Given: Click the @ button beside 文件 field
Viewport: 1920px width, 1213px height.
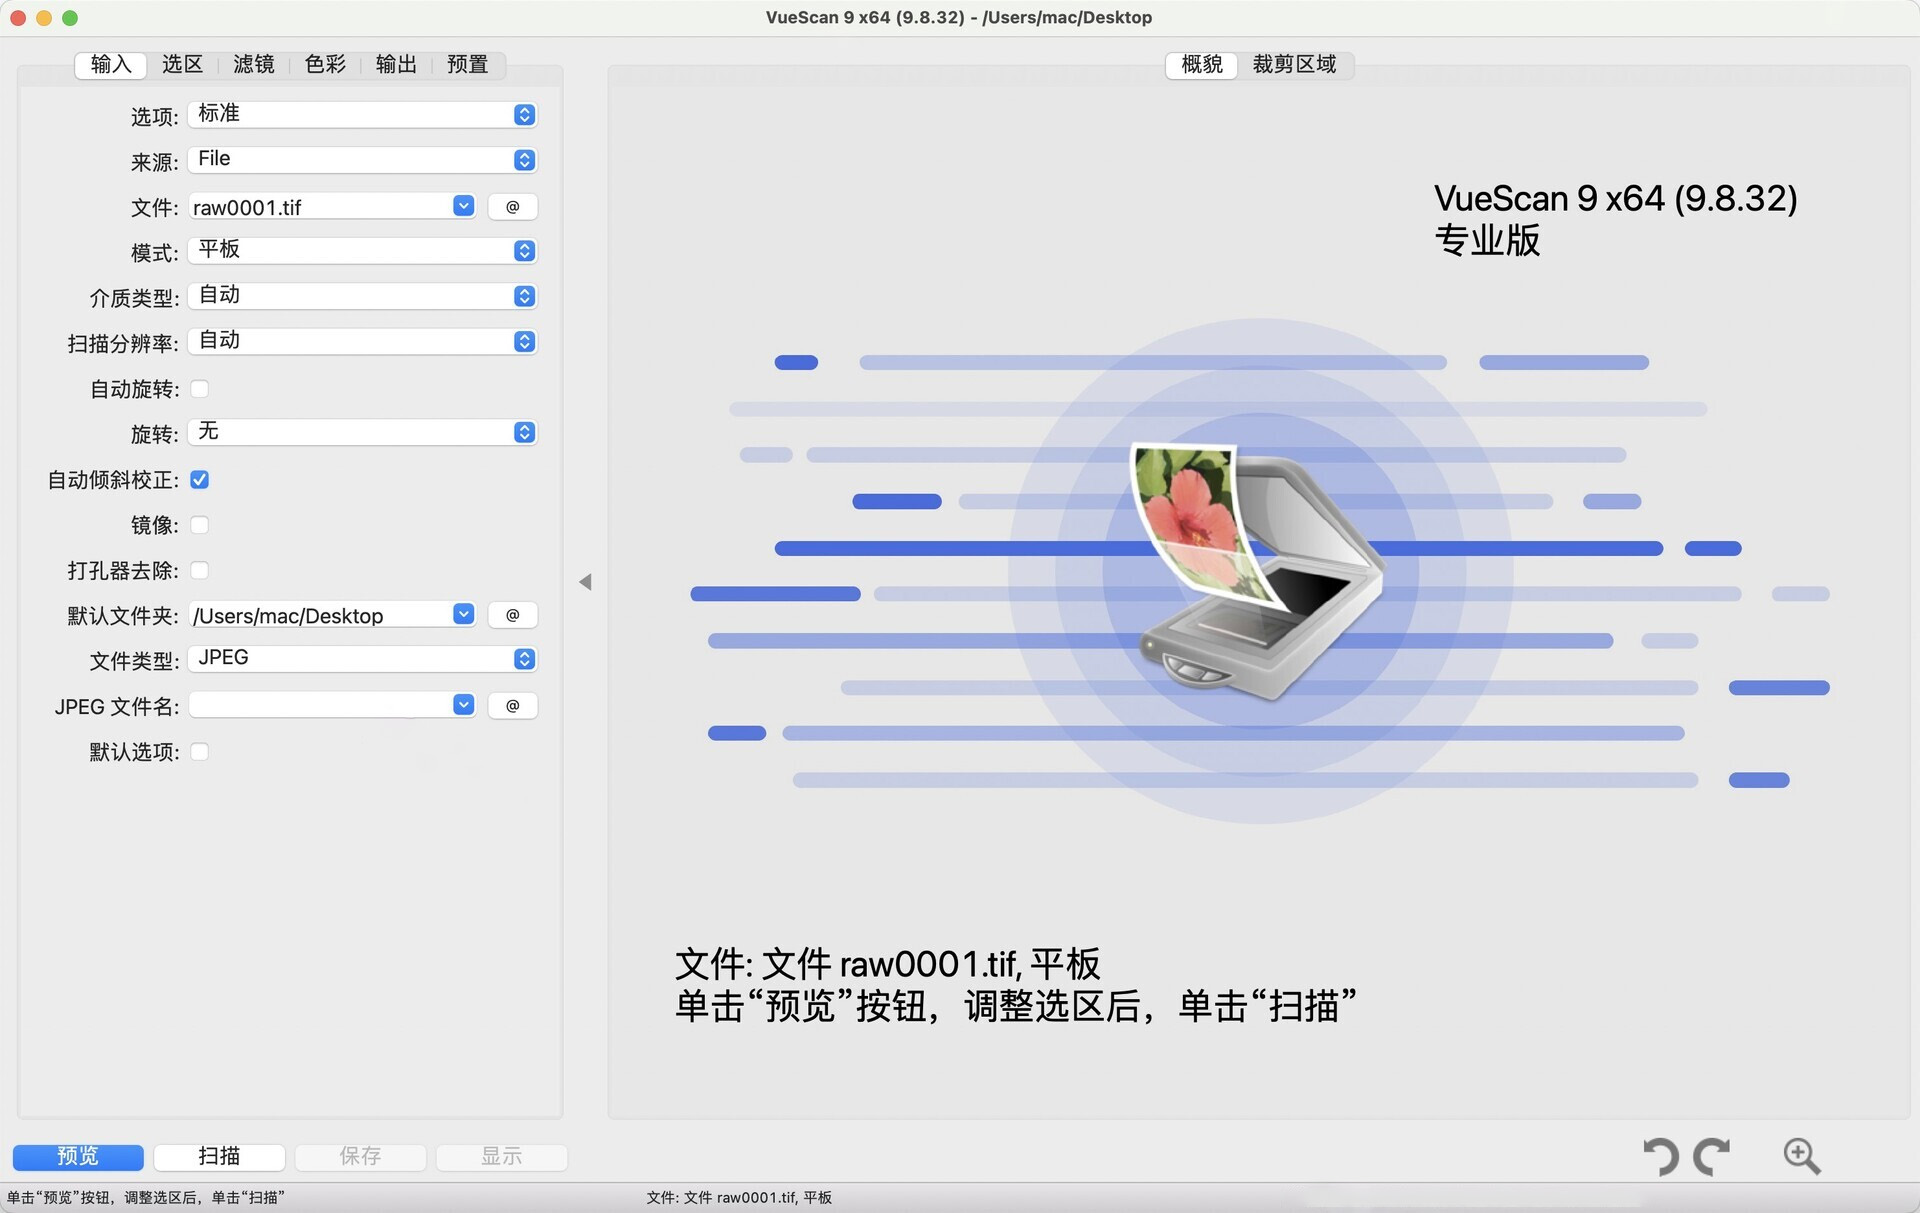Looking at the screenshot, I should coord(512,207).
